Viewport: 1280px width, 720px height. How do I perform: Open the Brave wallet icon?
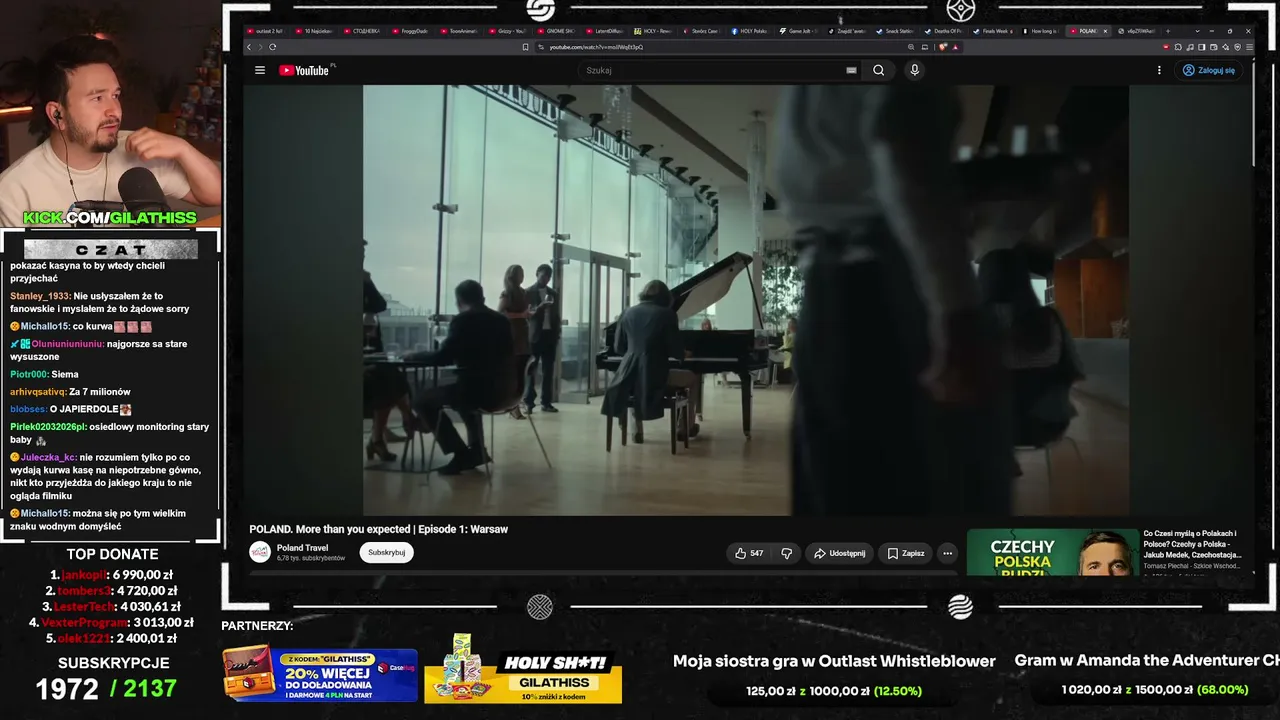click(x=1214, y=47)
